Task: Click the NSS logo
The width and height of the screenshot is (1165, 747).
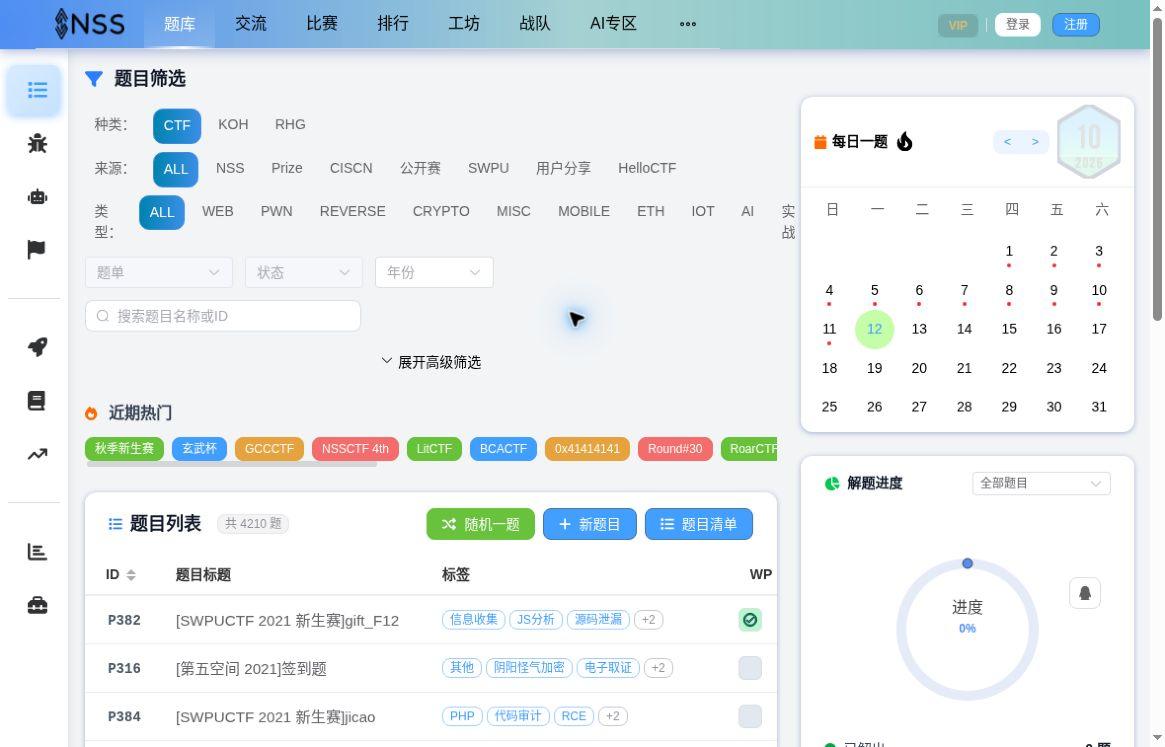Action: click(90, 24)
